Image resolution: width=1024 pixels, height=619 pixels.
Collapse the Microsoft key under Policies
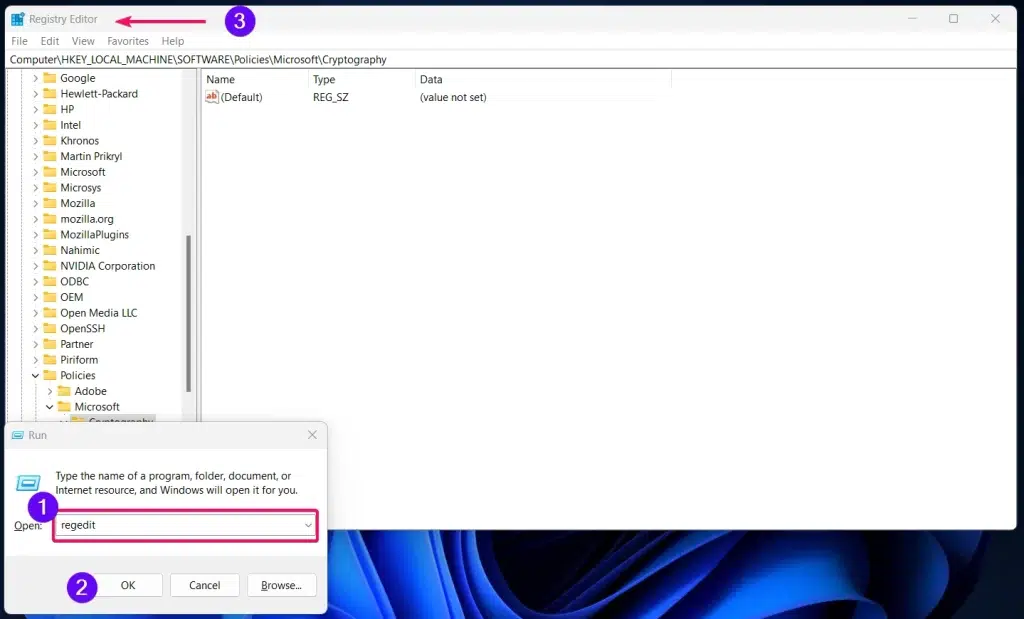pos(50,407)
